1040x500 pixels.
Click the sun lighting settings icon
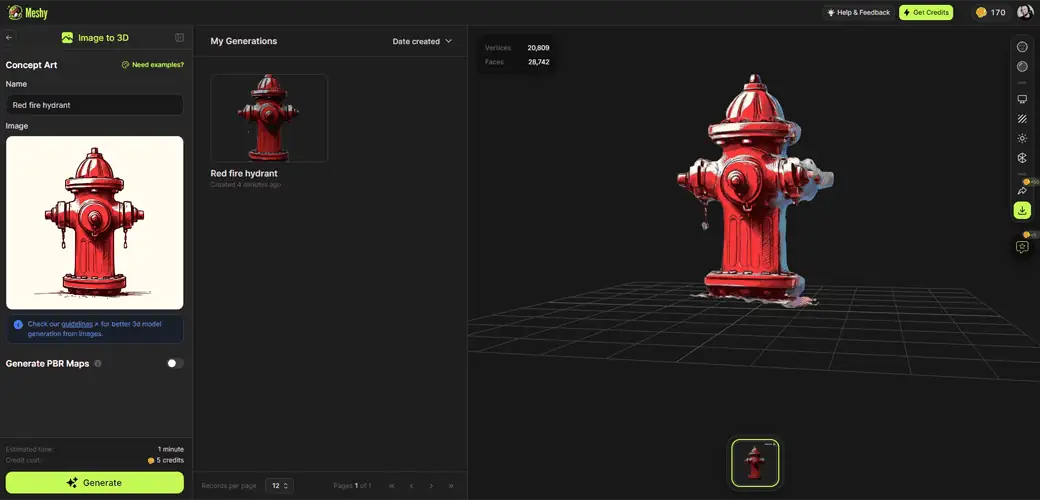coord(1022,138)
